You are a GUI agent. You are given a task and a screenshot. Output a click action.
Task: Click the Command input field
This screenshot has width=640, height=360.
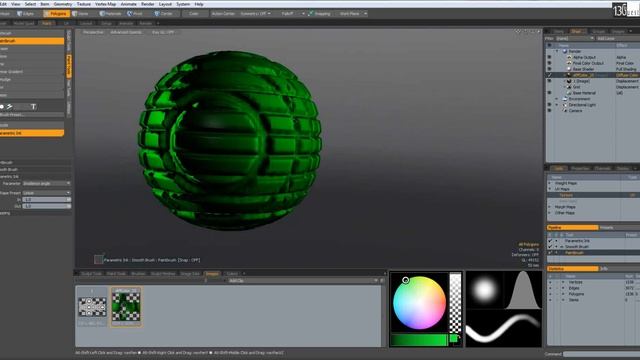(x=602, y=354)
